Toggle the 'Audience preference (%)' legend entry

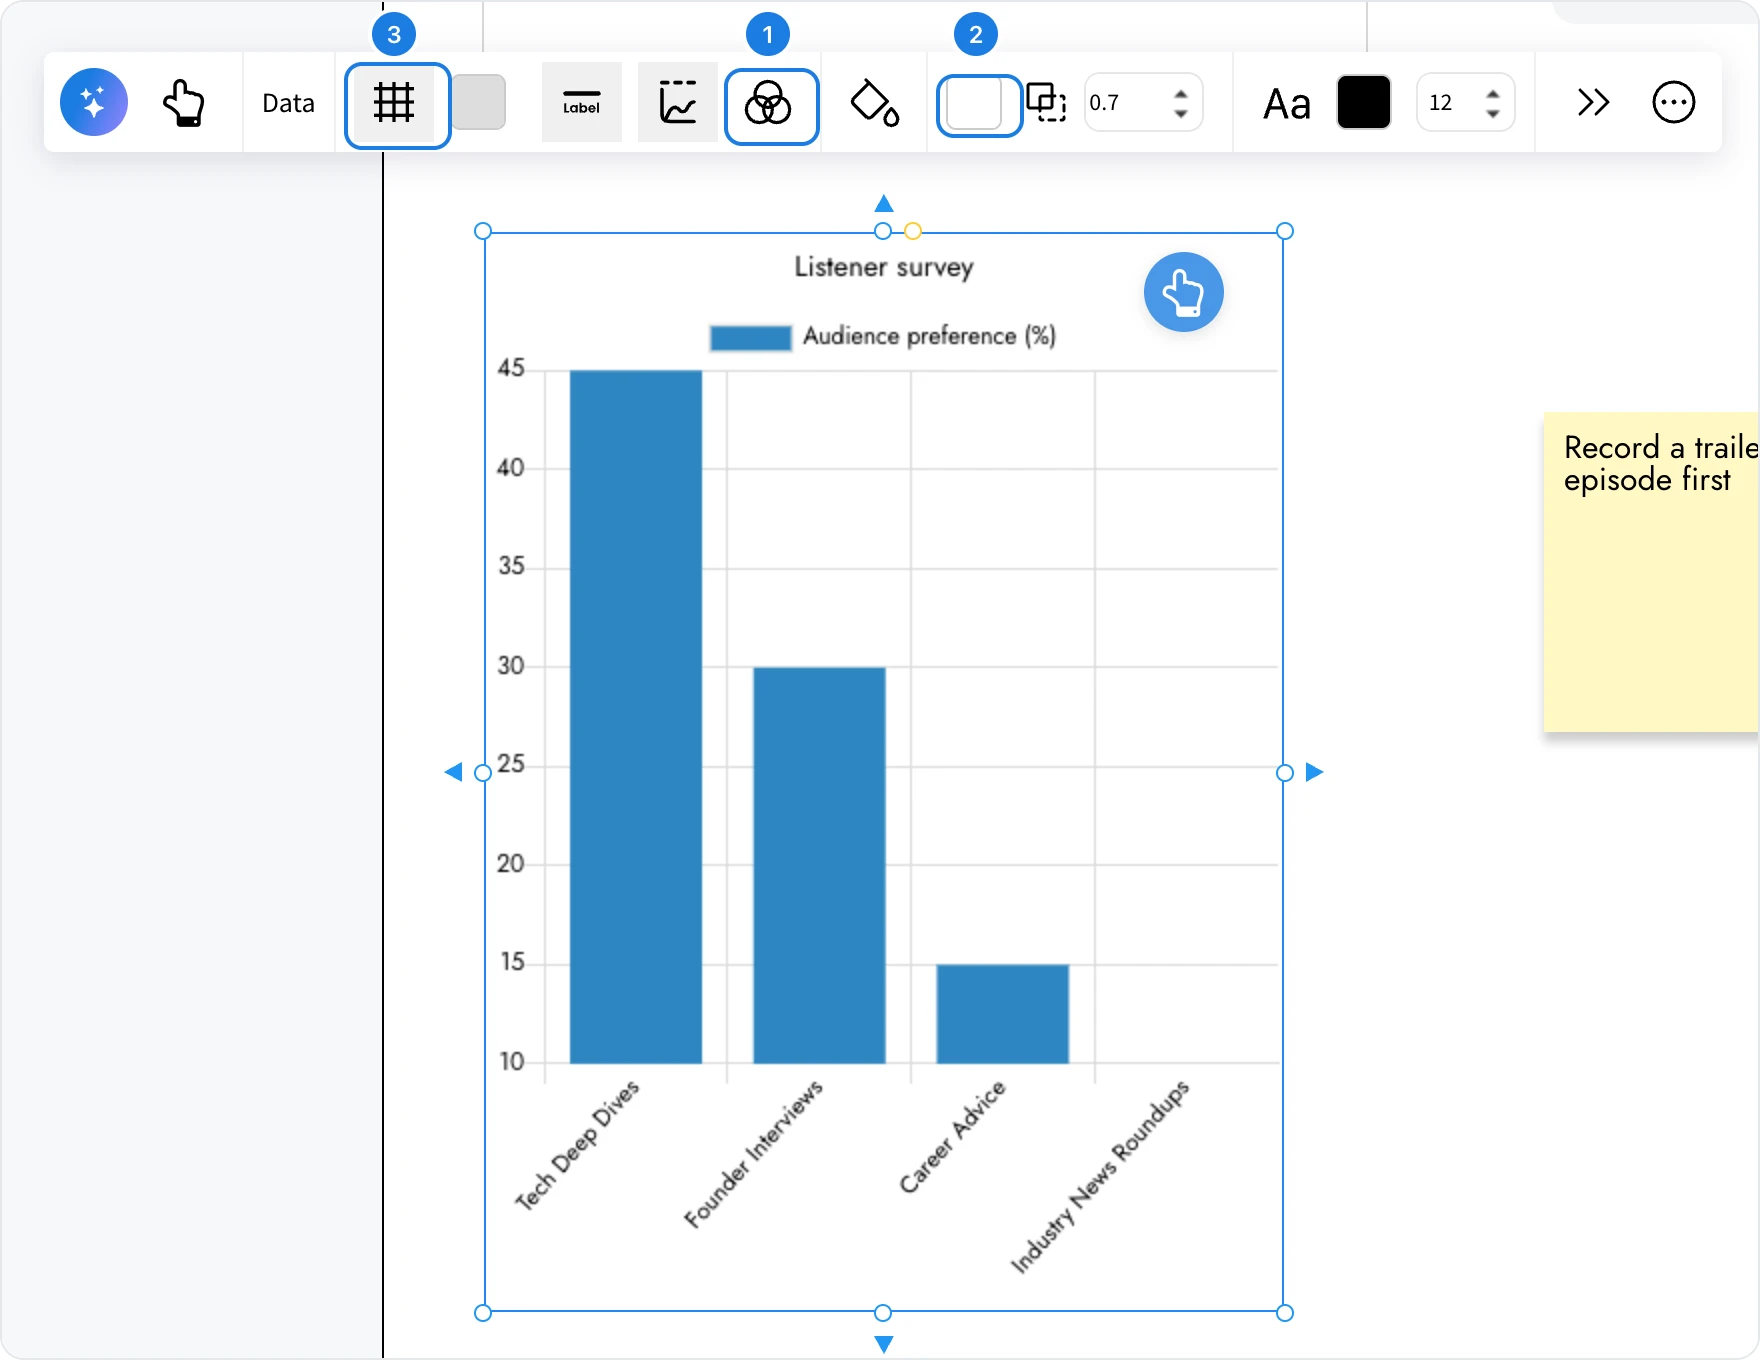click(883, 336)
